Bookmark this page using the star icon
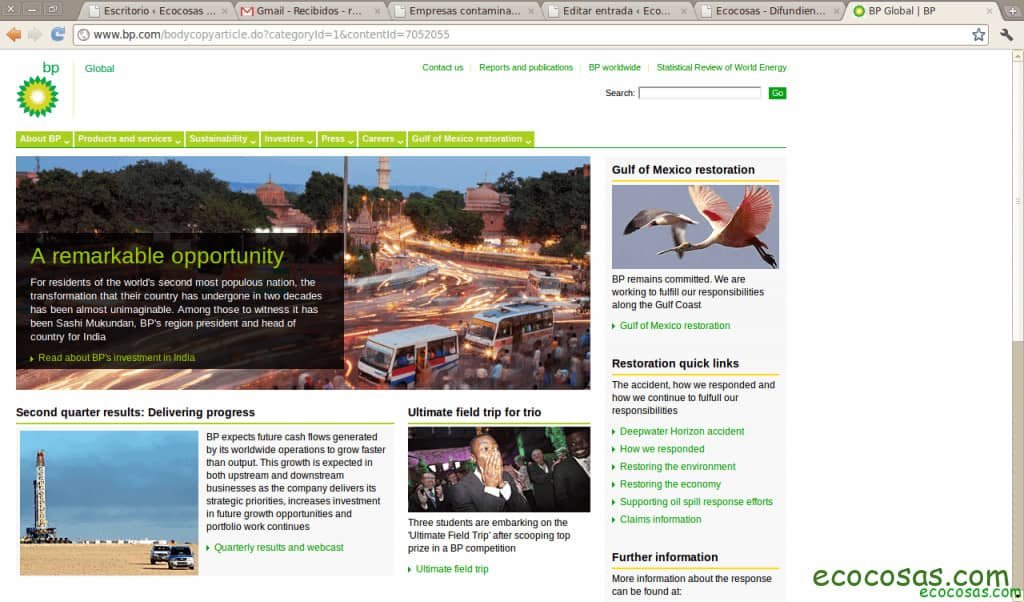Screen dimensions: 1024x602 (x=977, y=33)
